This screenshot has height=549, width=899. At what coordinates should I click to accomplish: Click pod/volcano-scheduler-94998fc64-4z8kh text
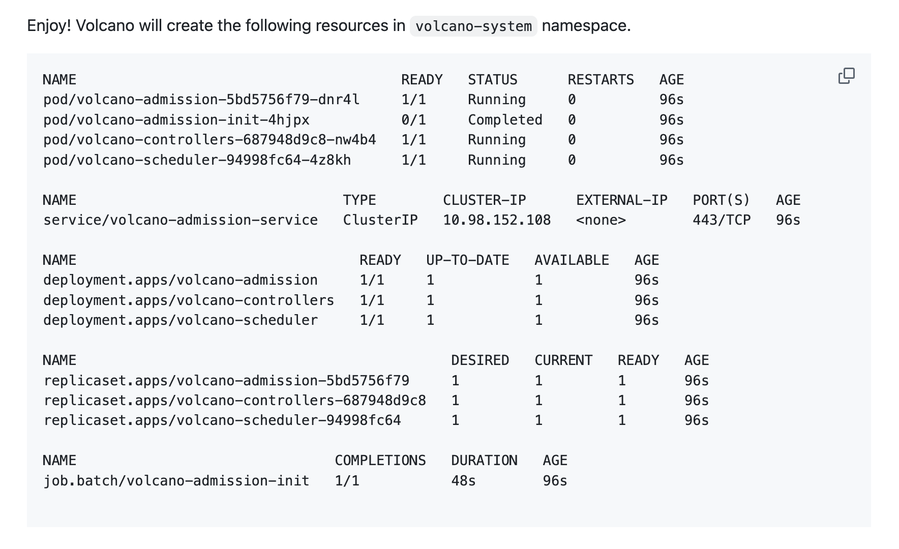(x=197, y=160)
